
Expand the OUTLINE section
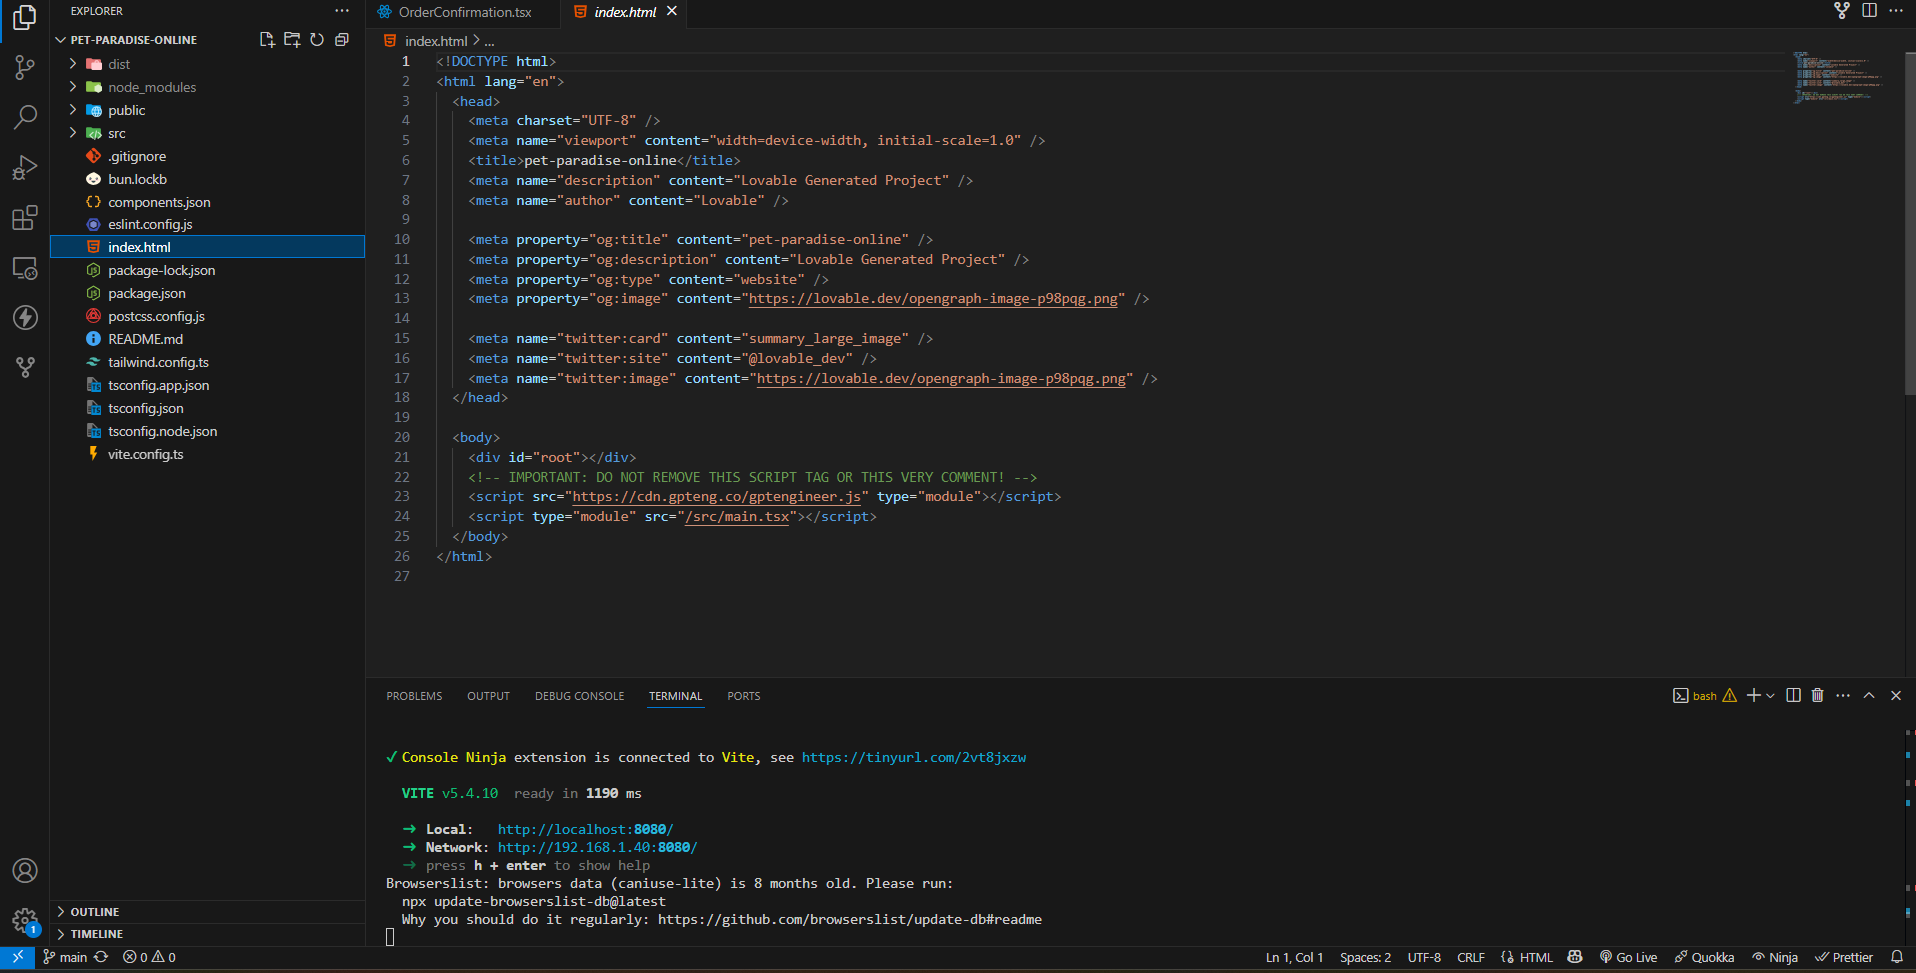pos(95,912)
